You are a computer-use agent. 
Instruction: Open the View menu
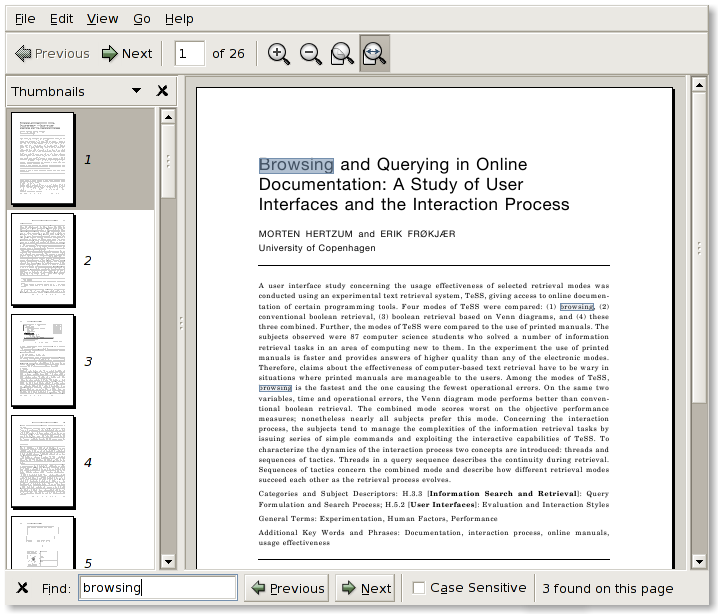pyautogui.click(x=103, y=19)
